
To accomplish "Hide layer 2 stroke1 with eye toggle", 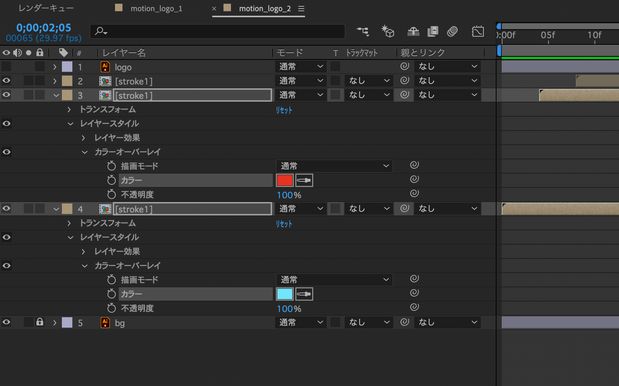I will (x=6, y=81).
